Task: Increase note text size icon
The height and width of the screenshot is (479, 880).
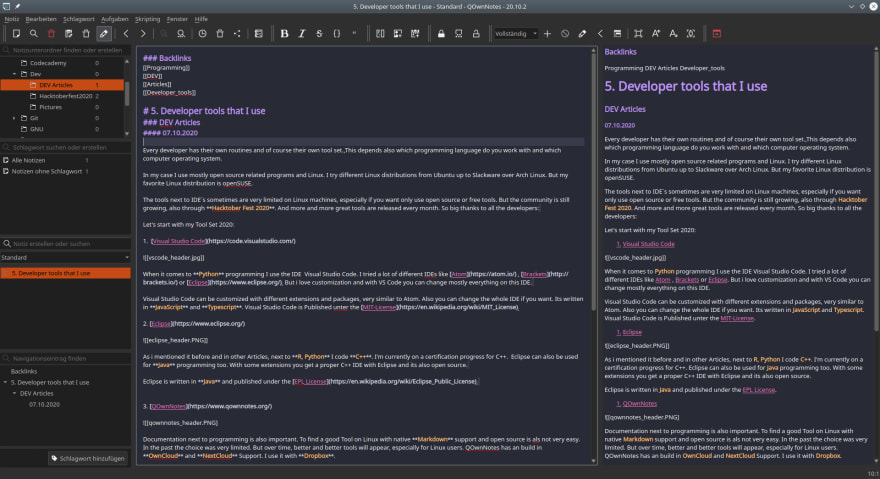Action: (656, 34)
